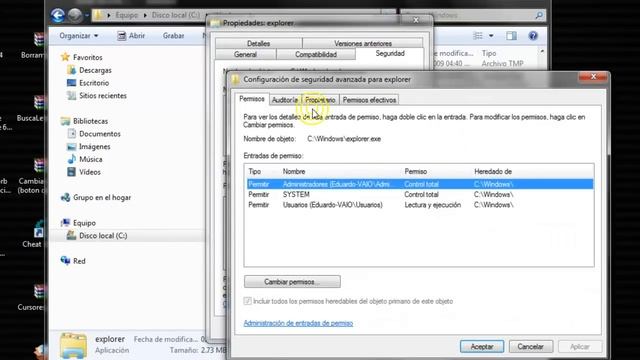Open the Explorer help question-mark icon

click(533, 36)
